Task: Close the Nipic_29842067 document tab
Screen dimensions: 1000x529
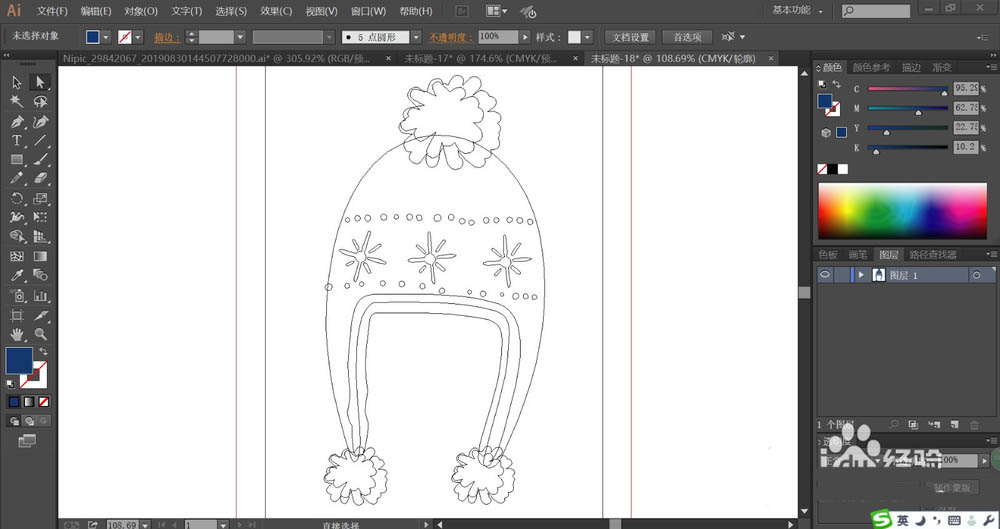Action: click(x=388, y=58)
